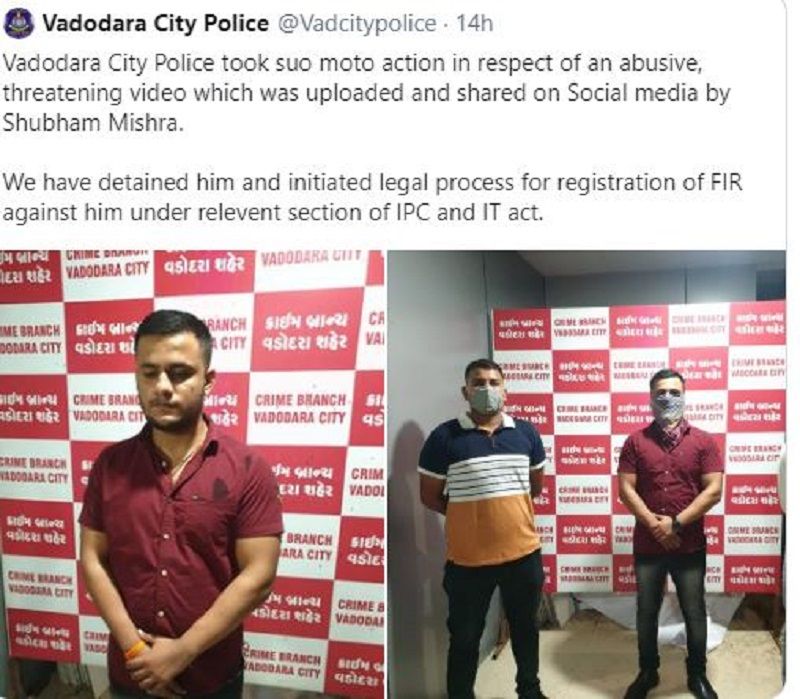This screenshot has height=699, width=800.
Task: Click the 'IPC and IT act' text line
Action: pyautogui.click(x=273, y=212)
